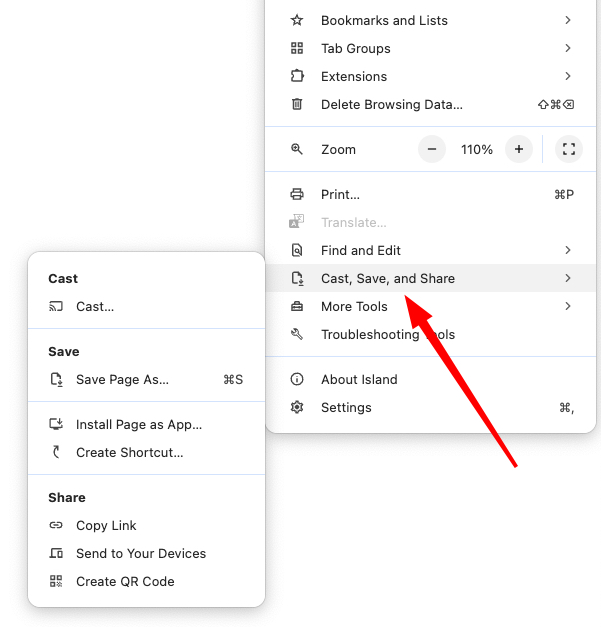Choose Install Page as App...

click(x=146, y=424)
